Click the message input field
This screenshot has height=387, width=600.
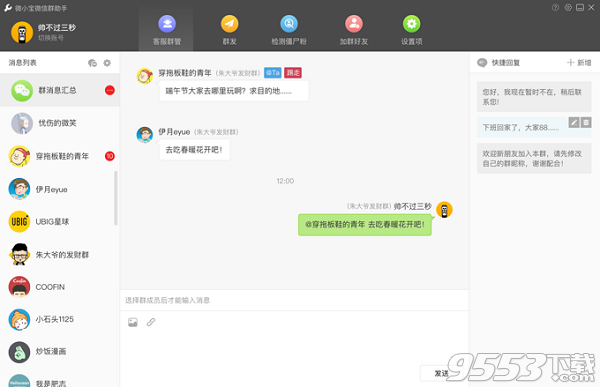pos(295,300)
